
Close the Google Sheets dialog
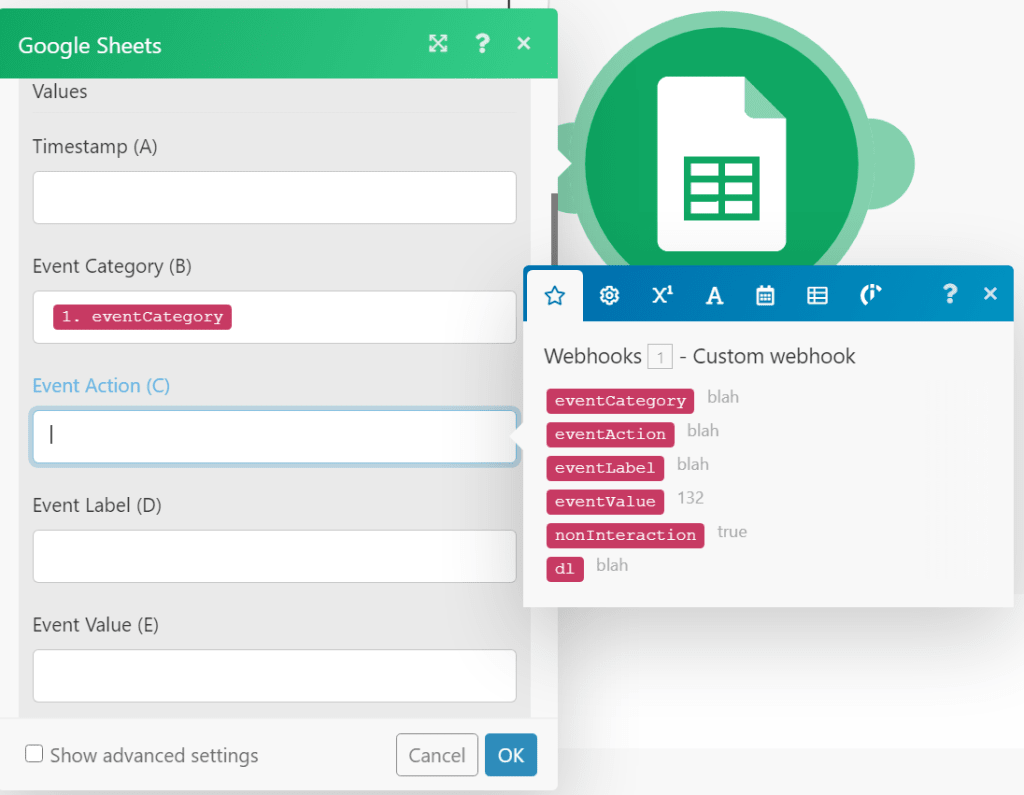click(524, 44)
